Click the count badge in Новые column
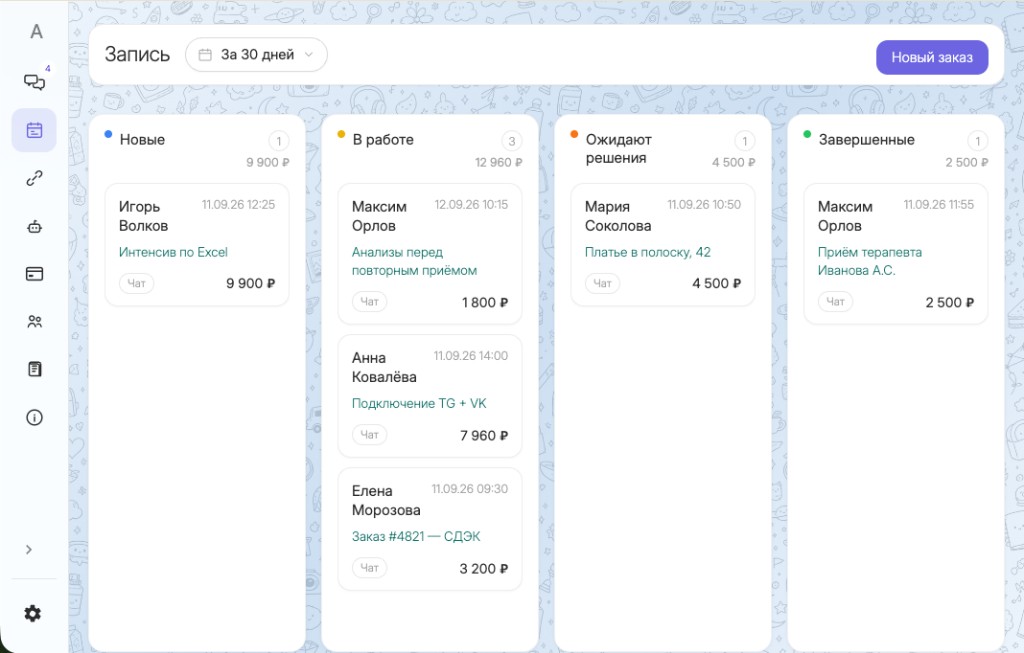 [x=279, y=141]
